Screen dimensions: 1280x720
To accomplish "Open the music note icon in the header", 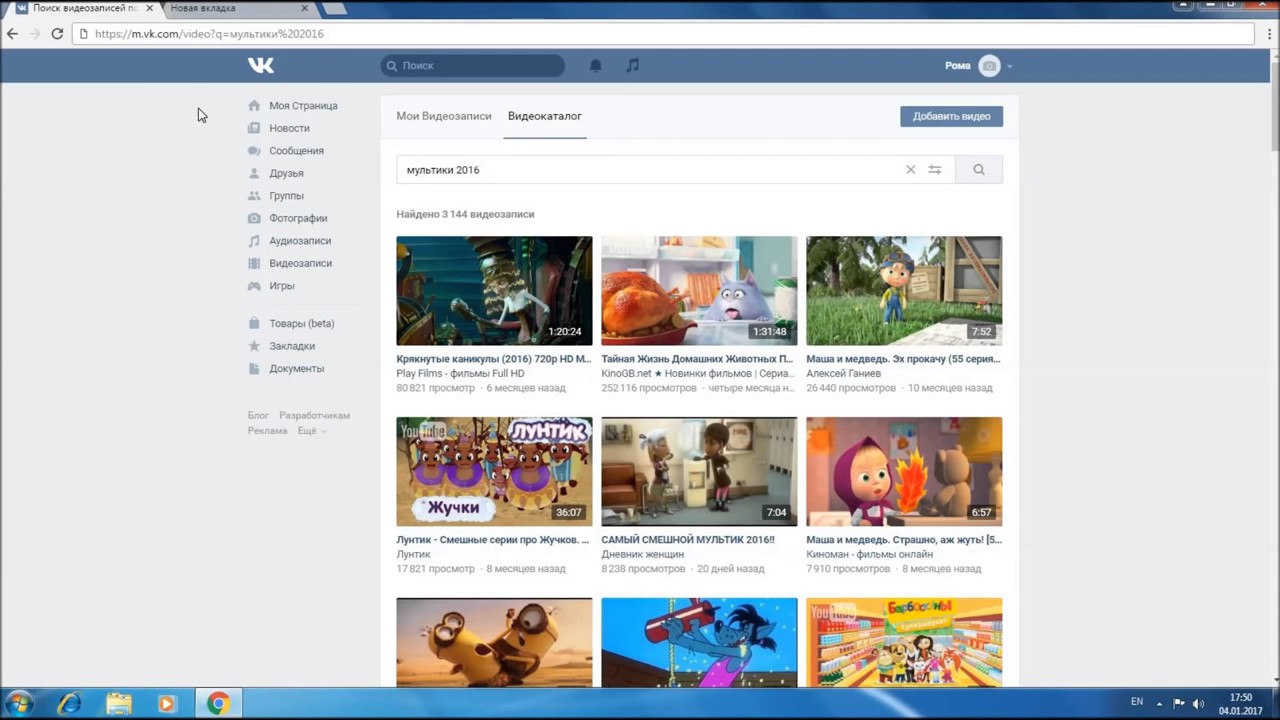I will (x=632, y=66).
